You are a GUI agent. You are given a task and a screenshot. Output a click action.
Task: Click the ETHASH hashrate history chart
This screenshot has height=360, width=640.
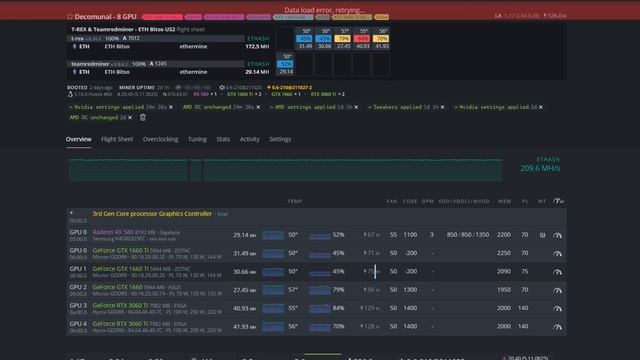tap(285, 169)
